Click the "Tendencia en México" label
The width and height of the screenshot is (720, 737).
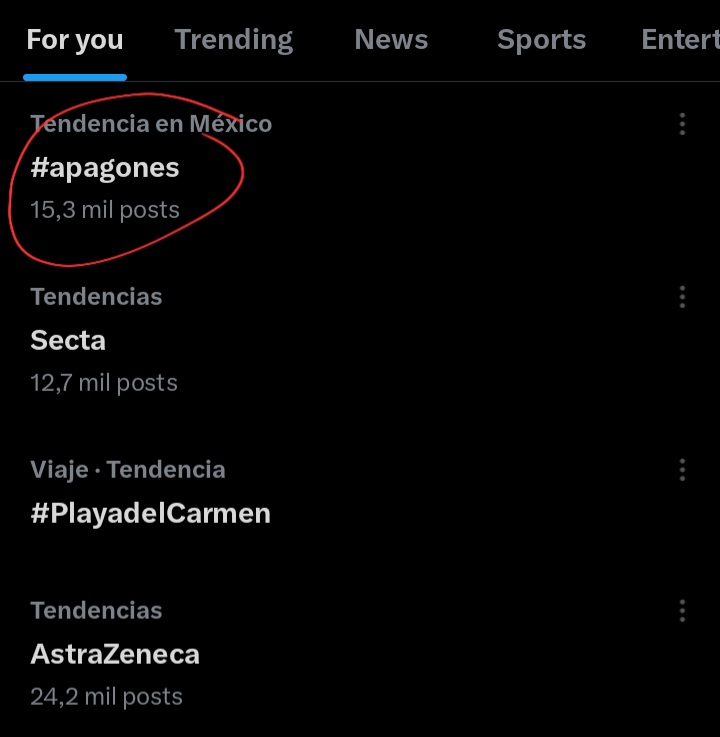[151, 124]
